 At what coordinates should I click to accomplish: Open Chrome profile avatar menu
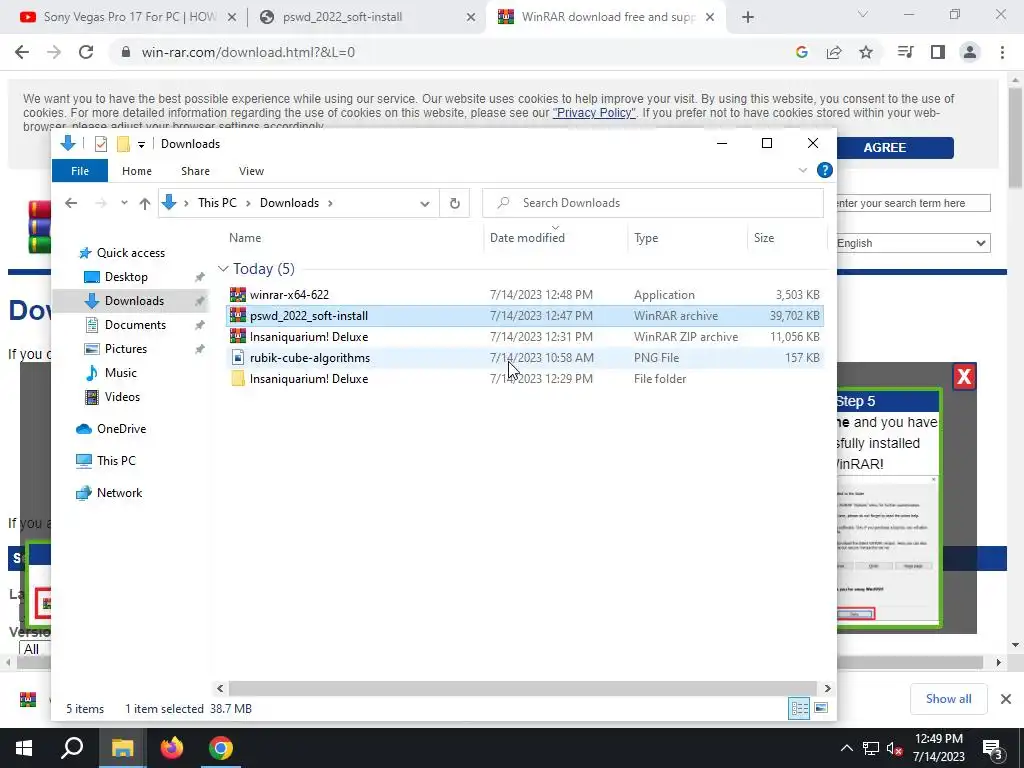[970, 52]
